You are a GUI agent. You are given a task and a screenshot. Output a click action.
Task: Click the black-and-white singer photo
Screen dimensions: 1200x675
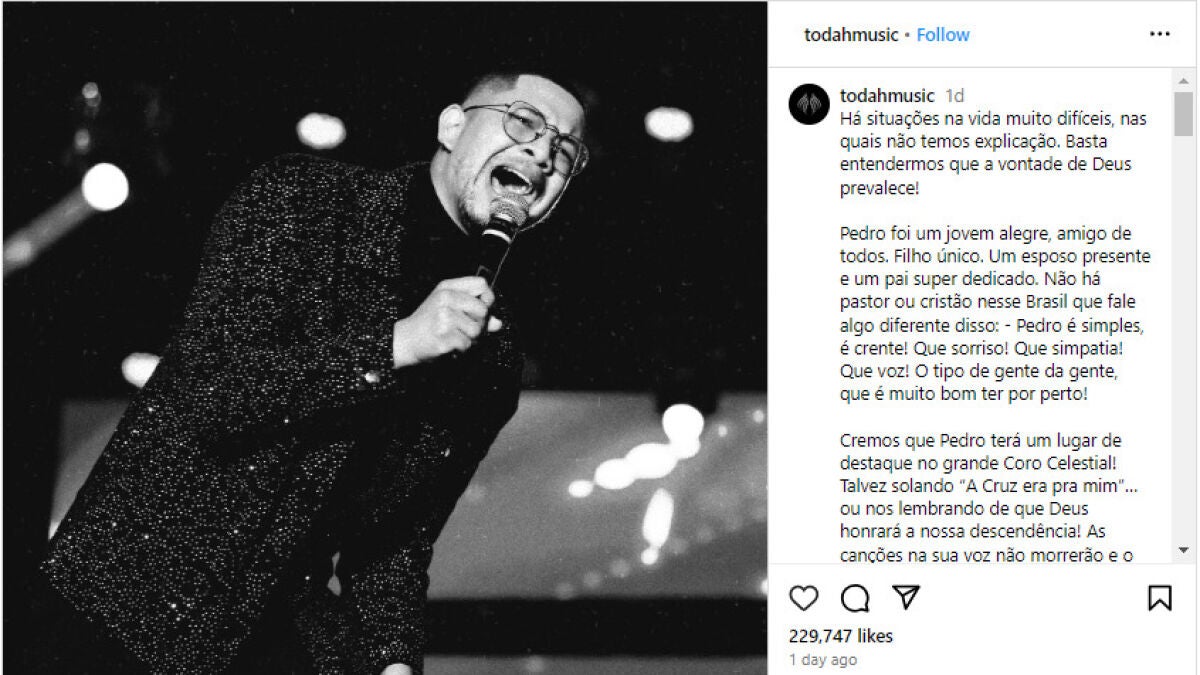coord(384,337)
